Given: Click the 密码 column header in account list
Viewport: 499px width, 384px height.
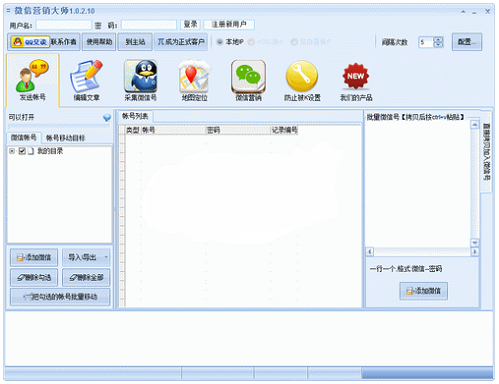Looking at the screenshot, I should 238,130.
